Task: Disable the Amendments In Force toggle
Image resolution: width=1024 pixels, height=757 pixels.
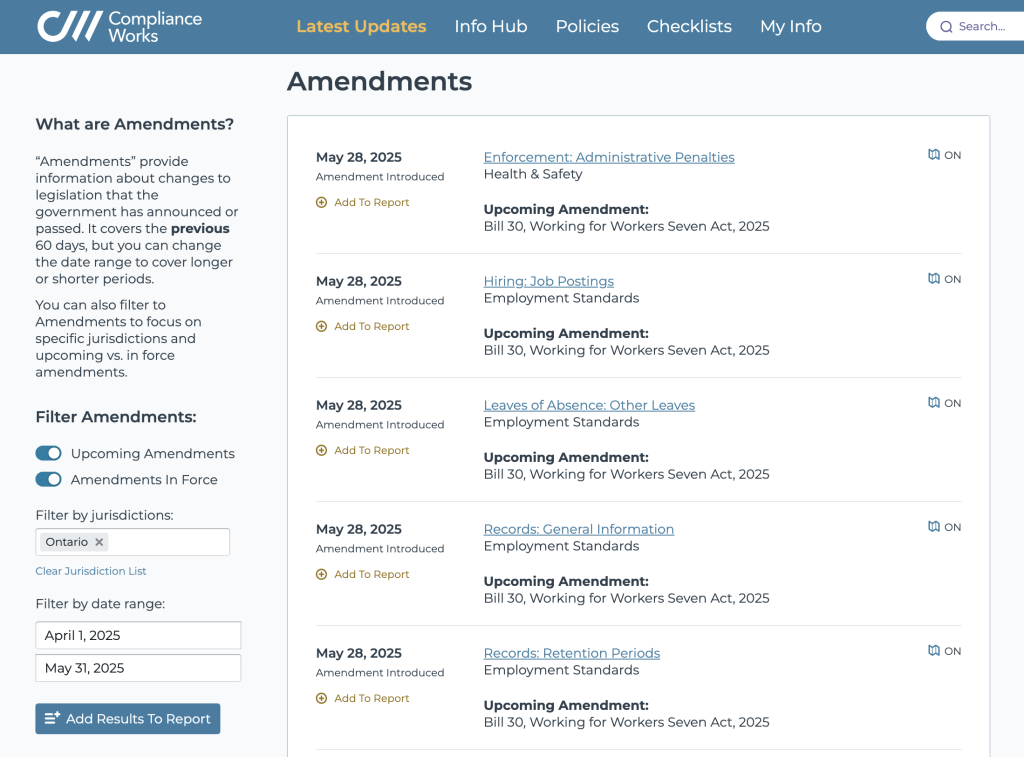Action: [48, 479]
